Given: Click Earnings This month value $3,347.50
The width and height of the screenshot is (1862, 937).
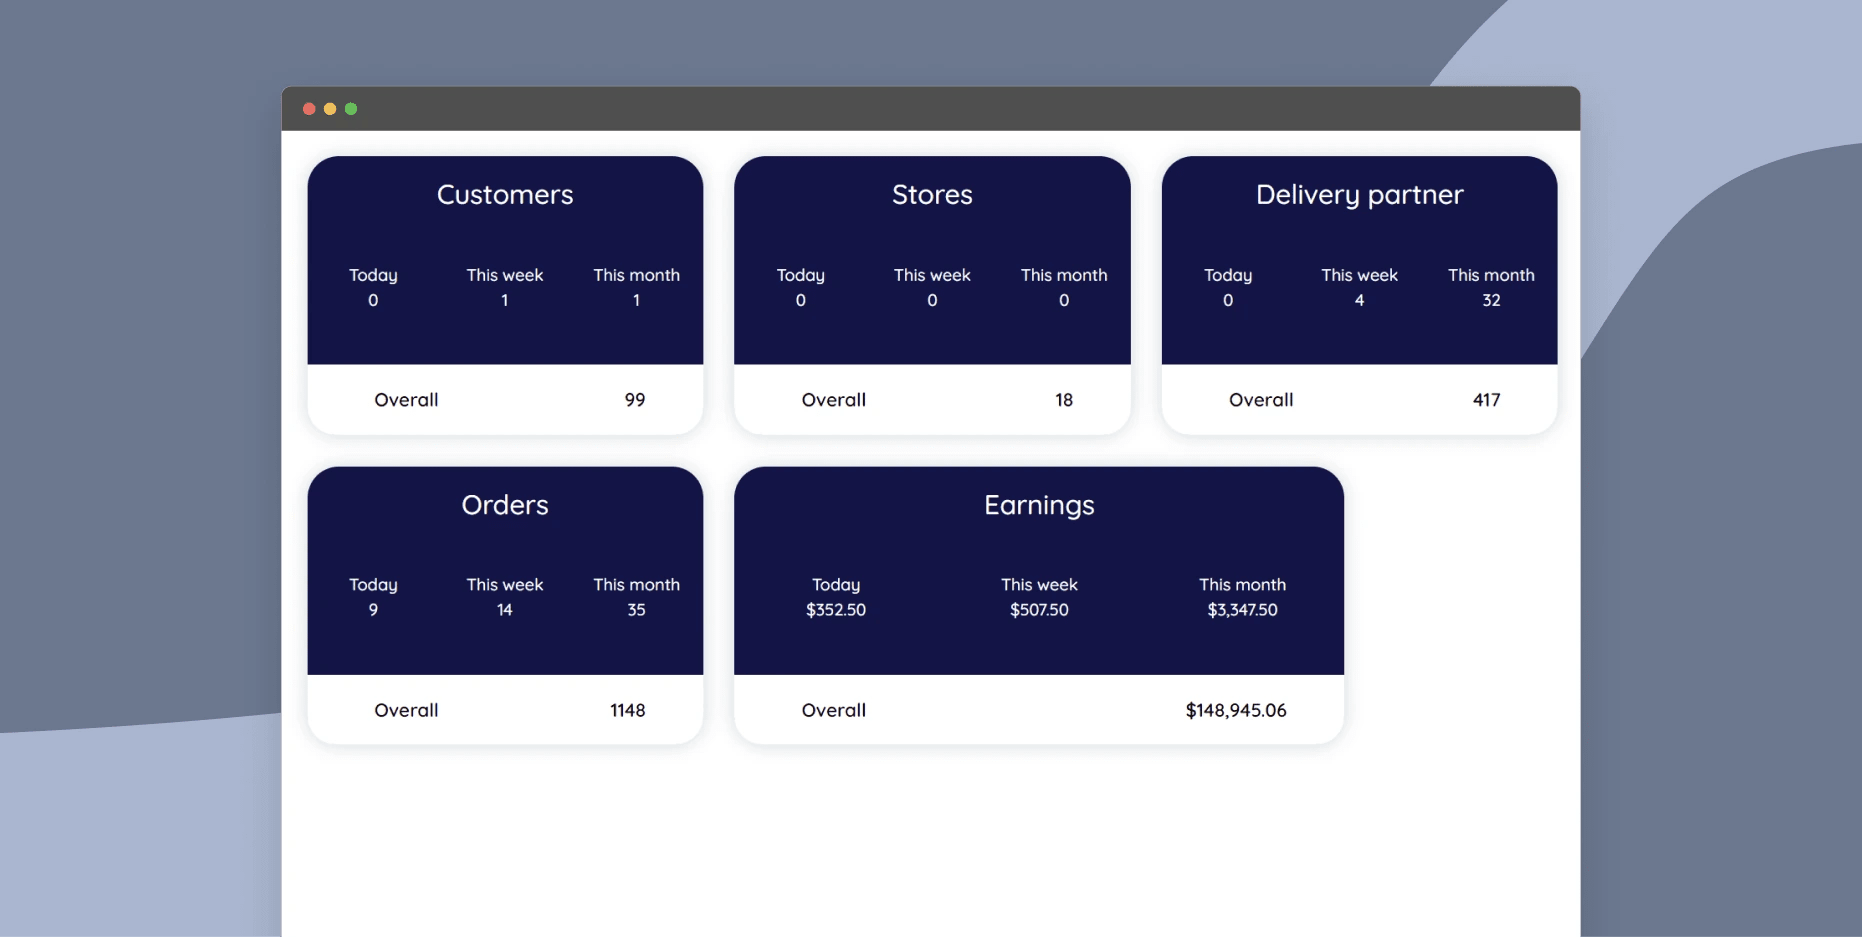Looking at the screenshot, I should (x=1242, y=610).
